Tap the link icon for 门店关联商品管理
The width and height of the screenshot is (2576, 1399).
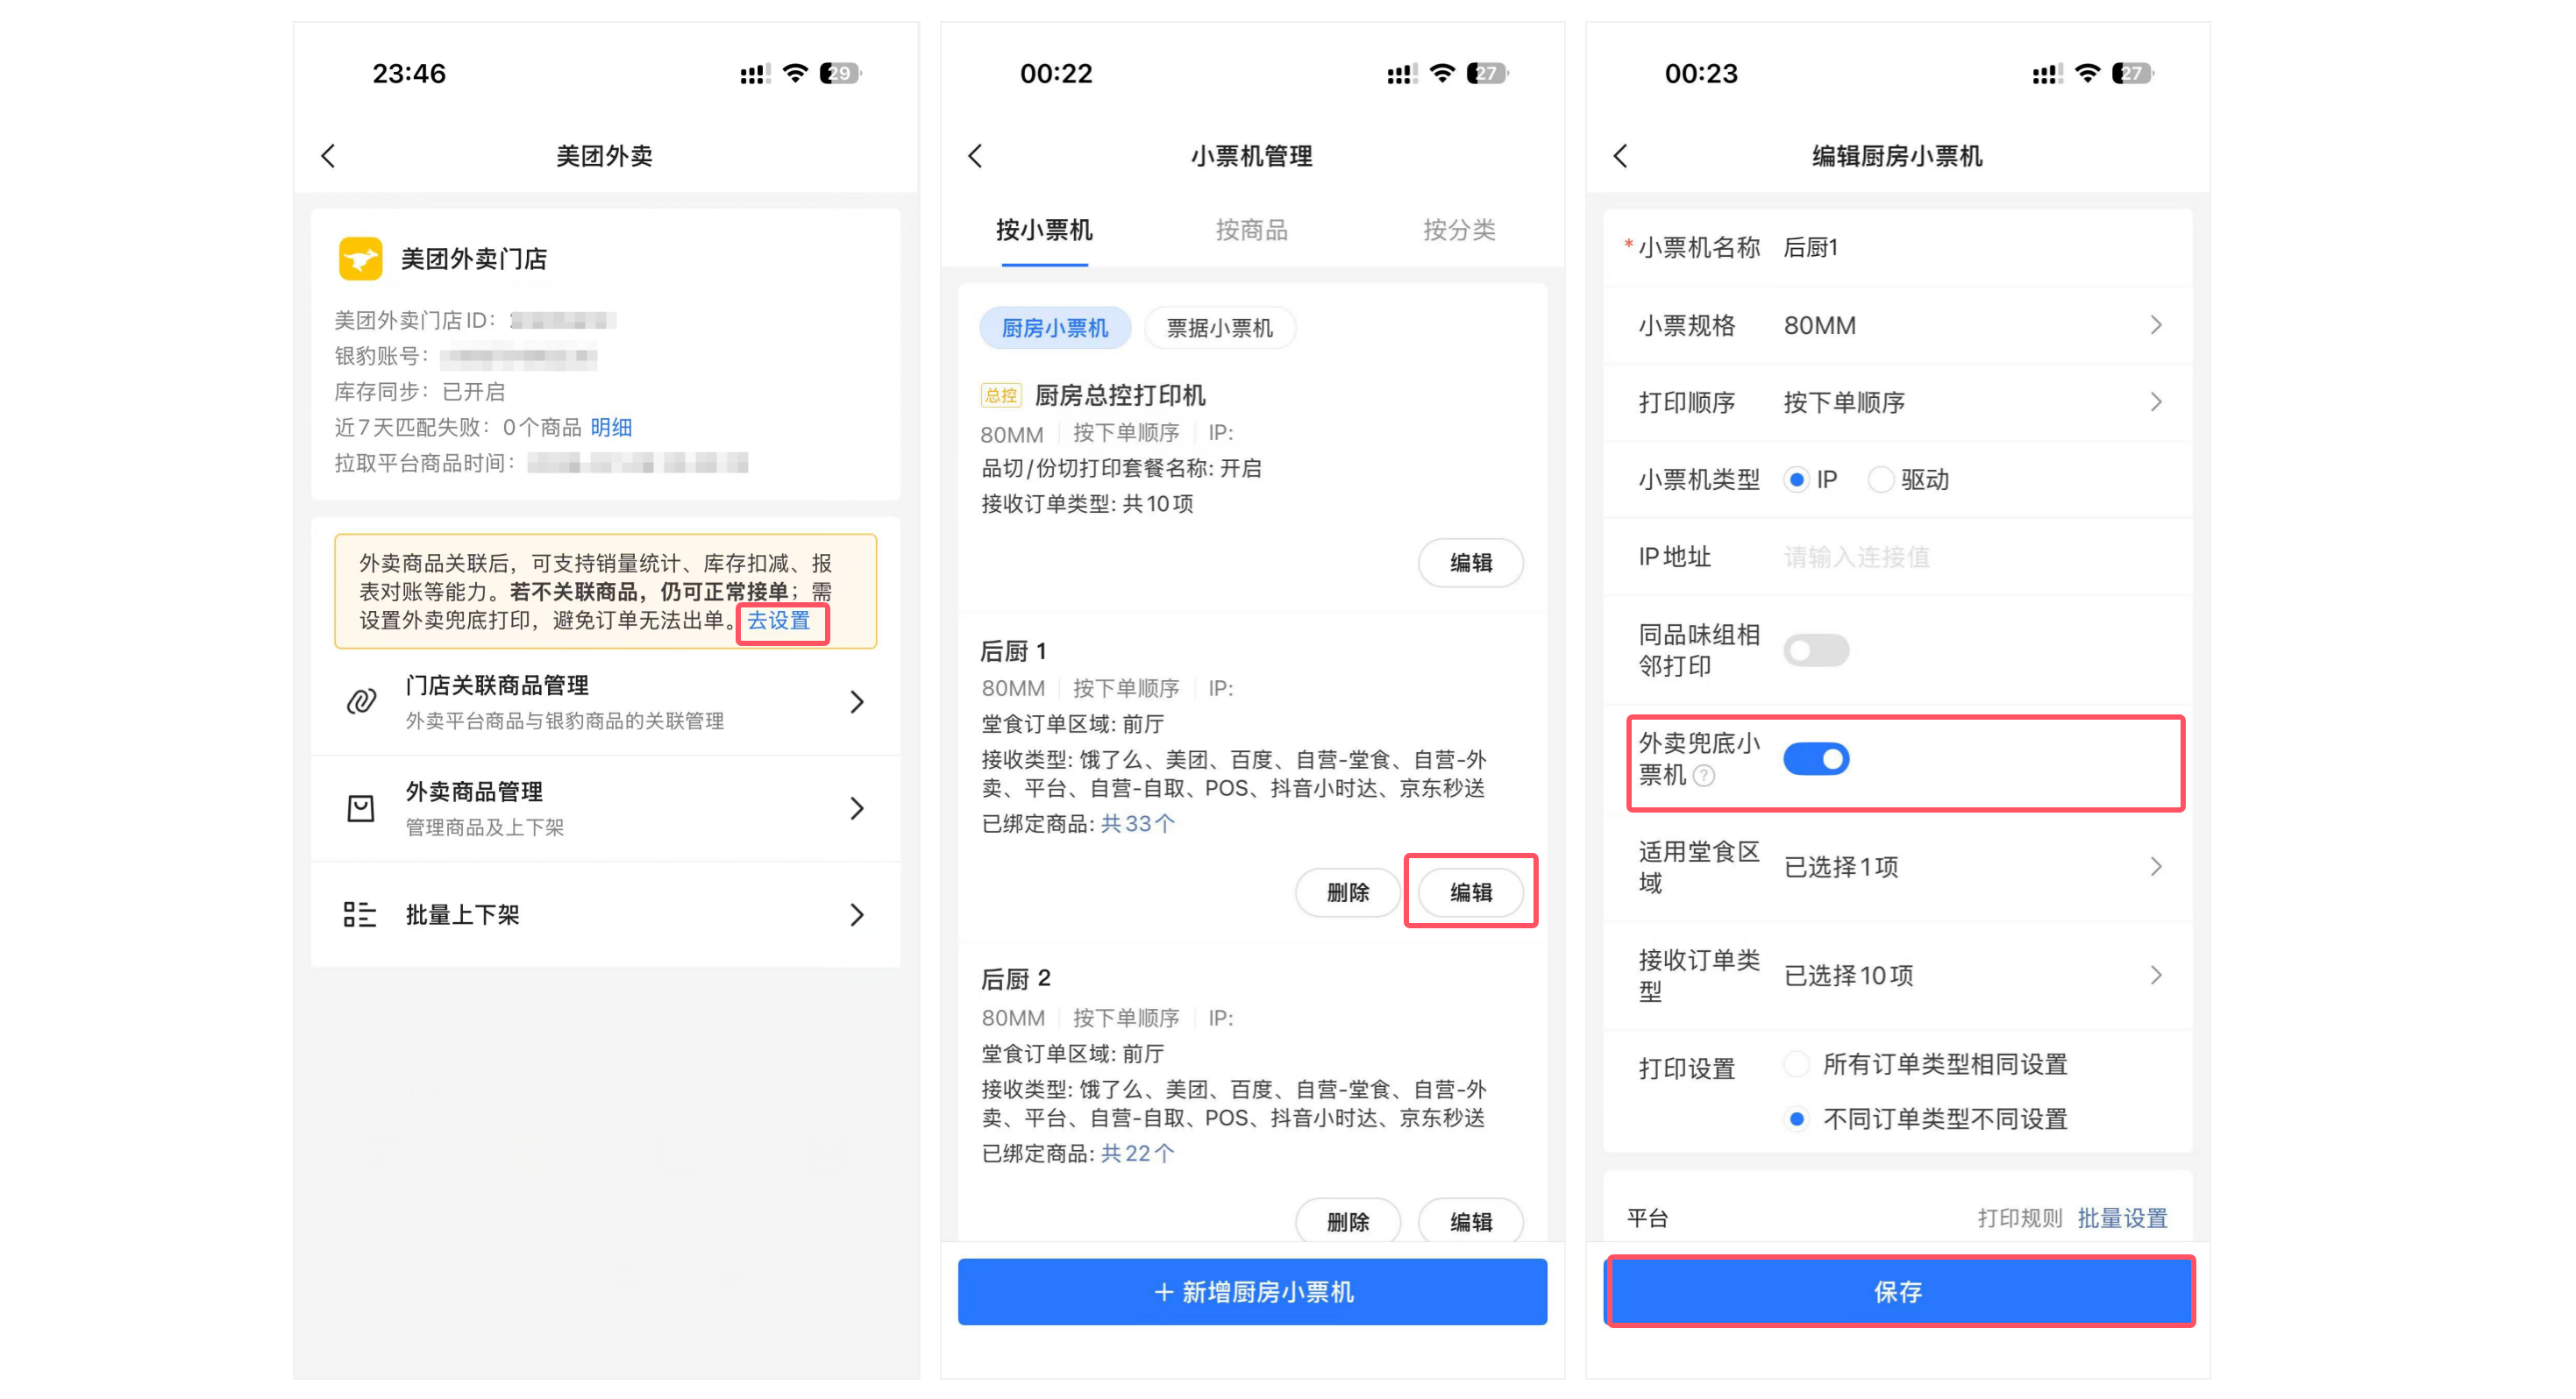point(361,701)
